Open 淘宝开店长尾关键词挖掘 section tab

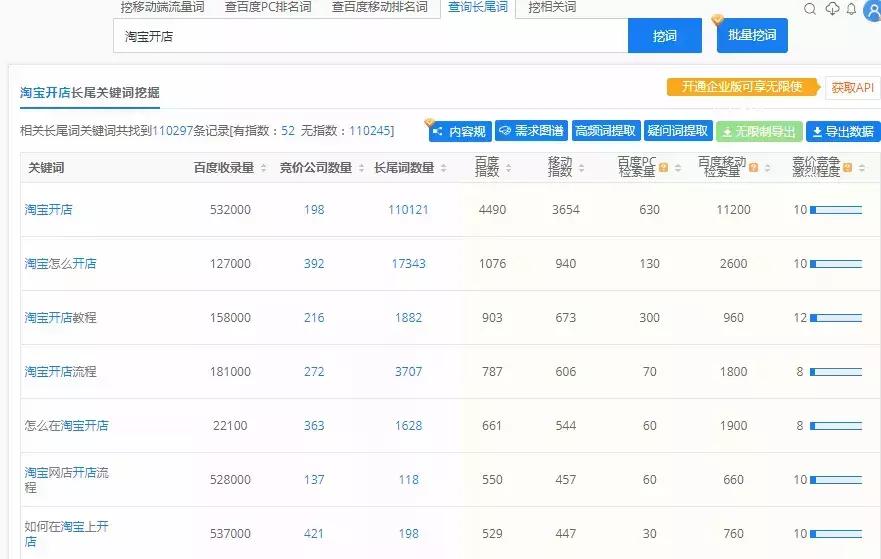90,93
